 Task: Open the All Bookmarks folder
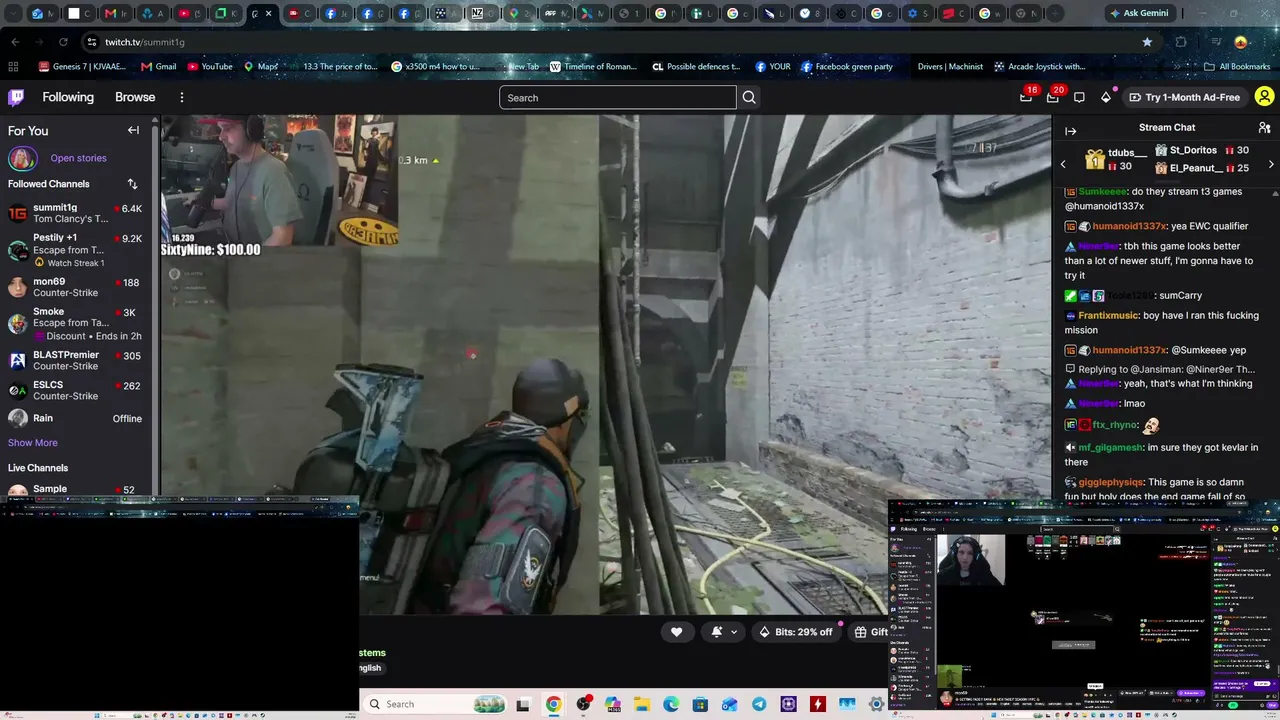(x=1237, y=67)
